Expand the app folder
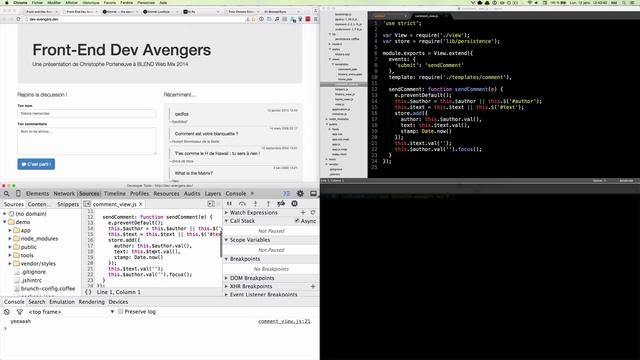This screenshot has width=640, height=360. click(x=10, y=231)
